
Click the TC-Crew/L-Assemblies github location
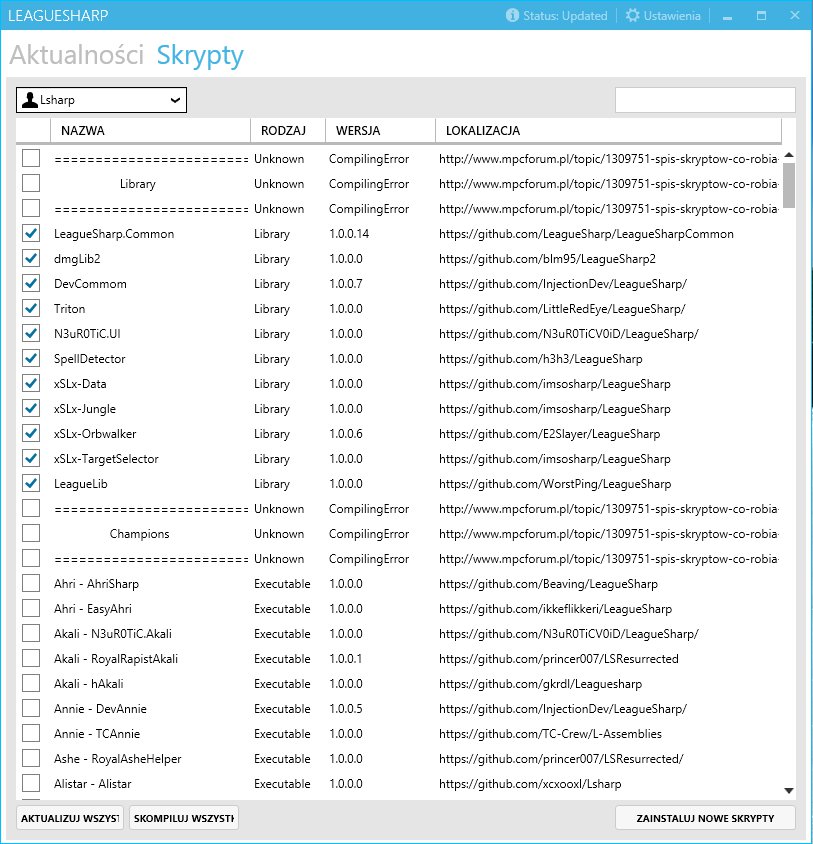click(x=550, y=734)
